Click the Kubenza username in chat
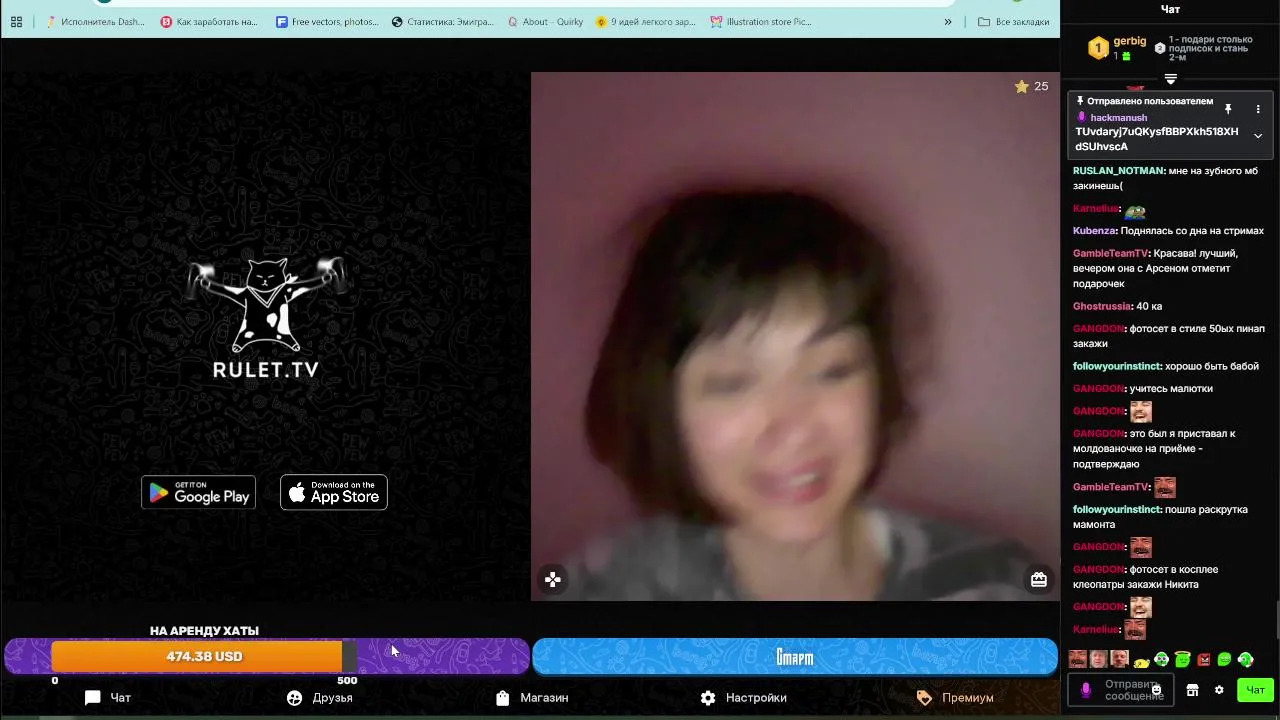The width and height of the screenshot is (1280, 720). 1094,231
